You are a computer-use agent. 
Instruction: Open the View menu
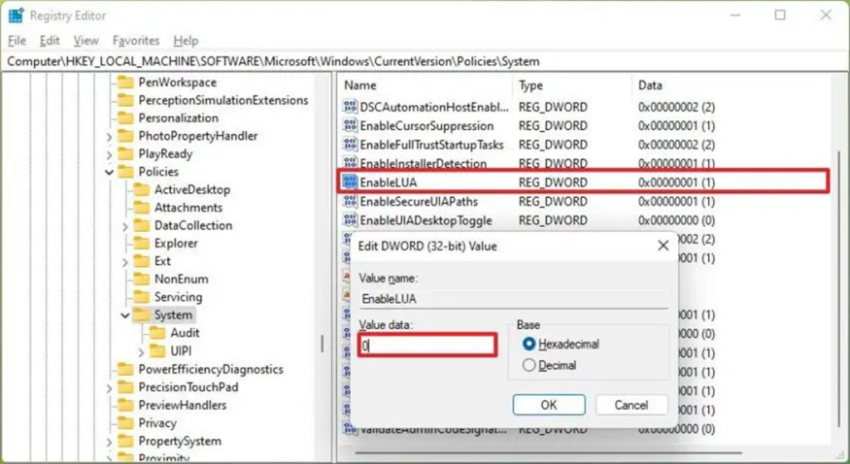pyautogui.click(x=86, y=41)
